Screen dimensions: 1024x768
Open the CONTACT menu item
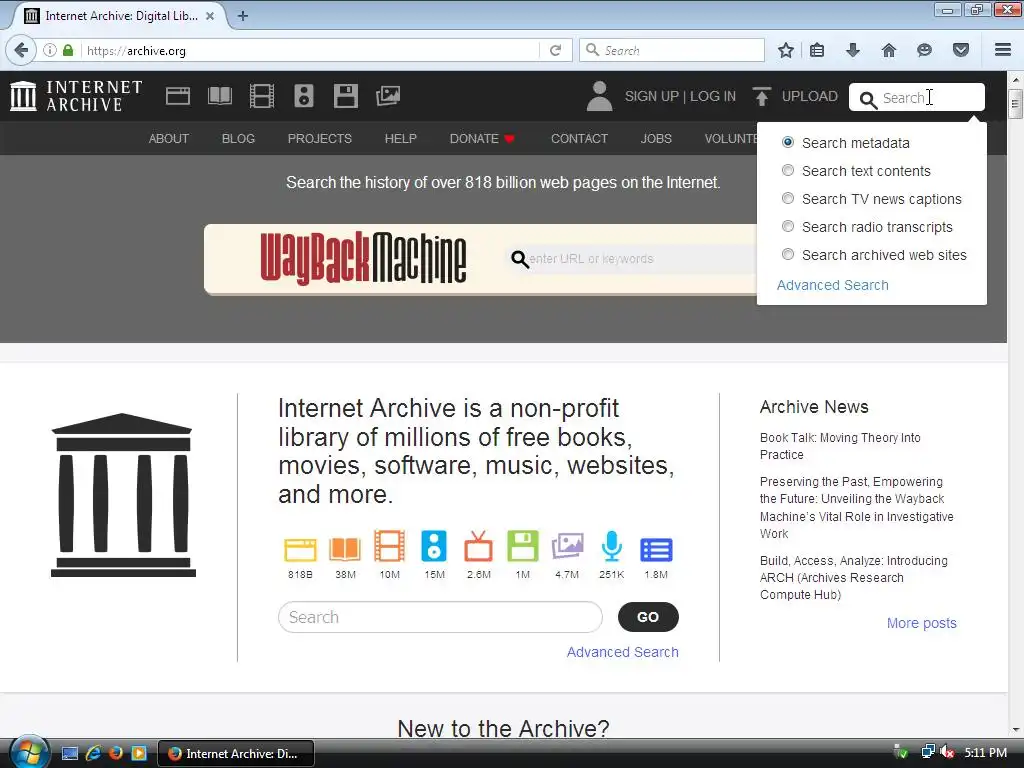(579, 138)
